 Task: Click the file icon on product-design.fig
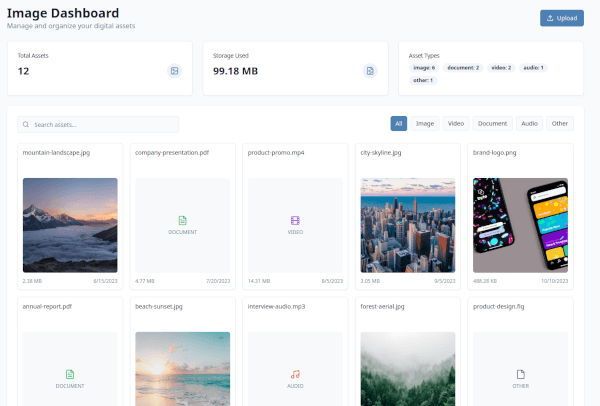520,374
